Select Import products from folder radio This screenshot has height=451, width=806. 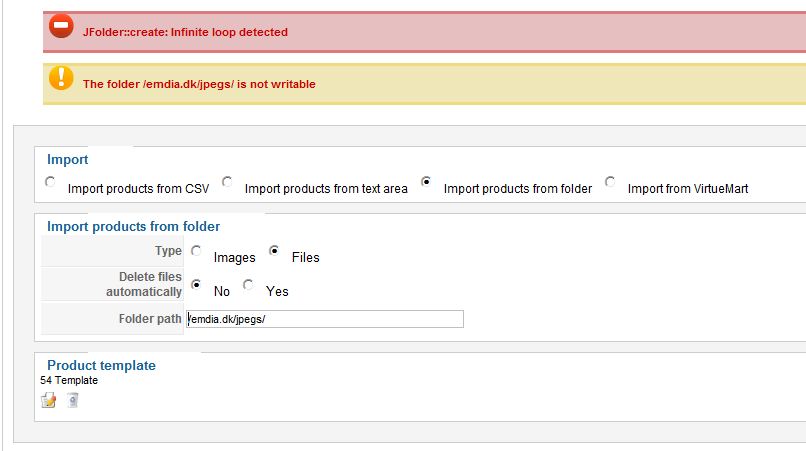click(426, 182)
